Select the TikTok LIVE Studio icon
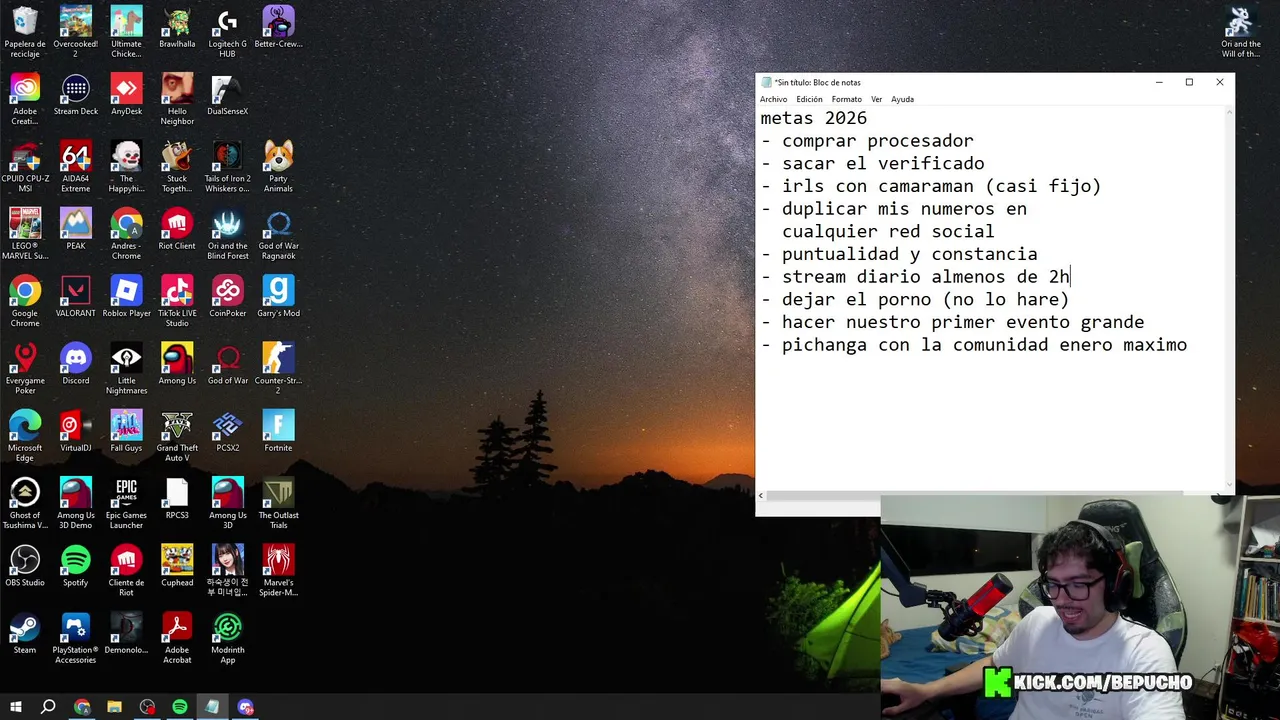 pos(177,302)
